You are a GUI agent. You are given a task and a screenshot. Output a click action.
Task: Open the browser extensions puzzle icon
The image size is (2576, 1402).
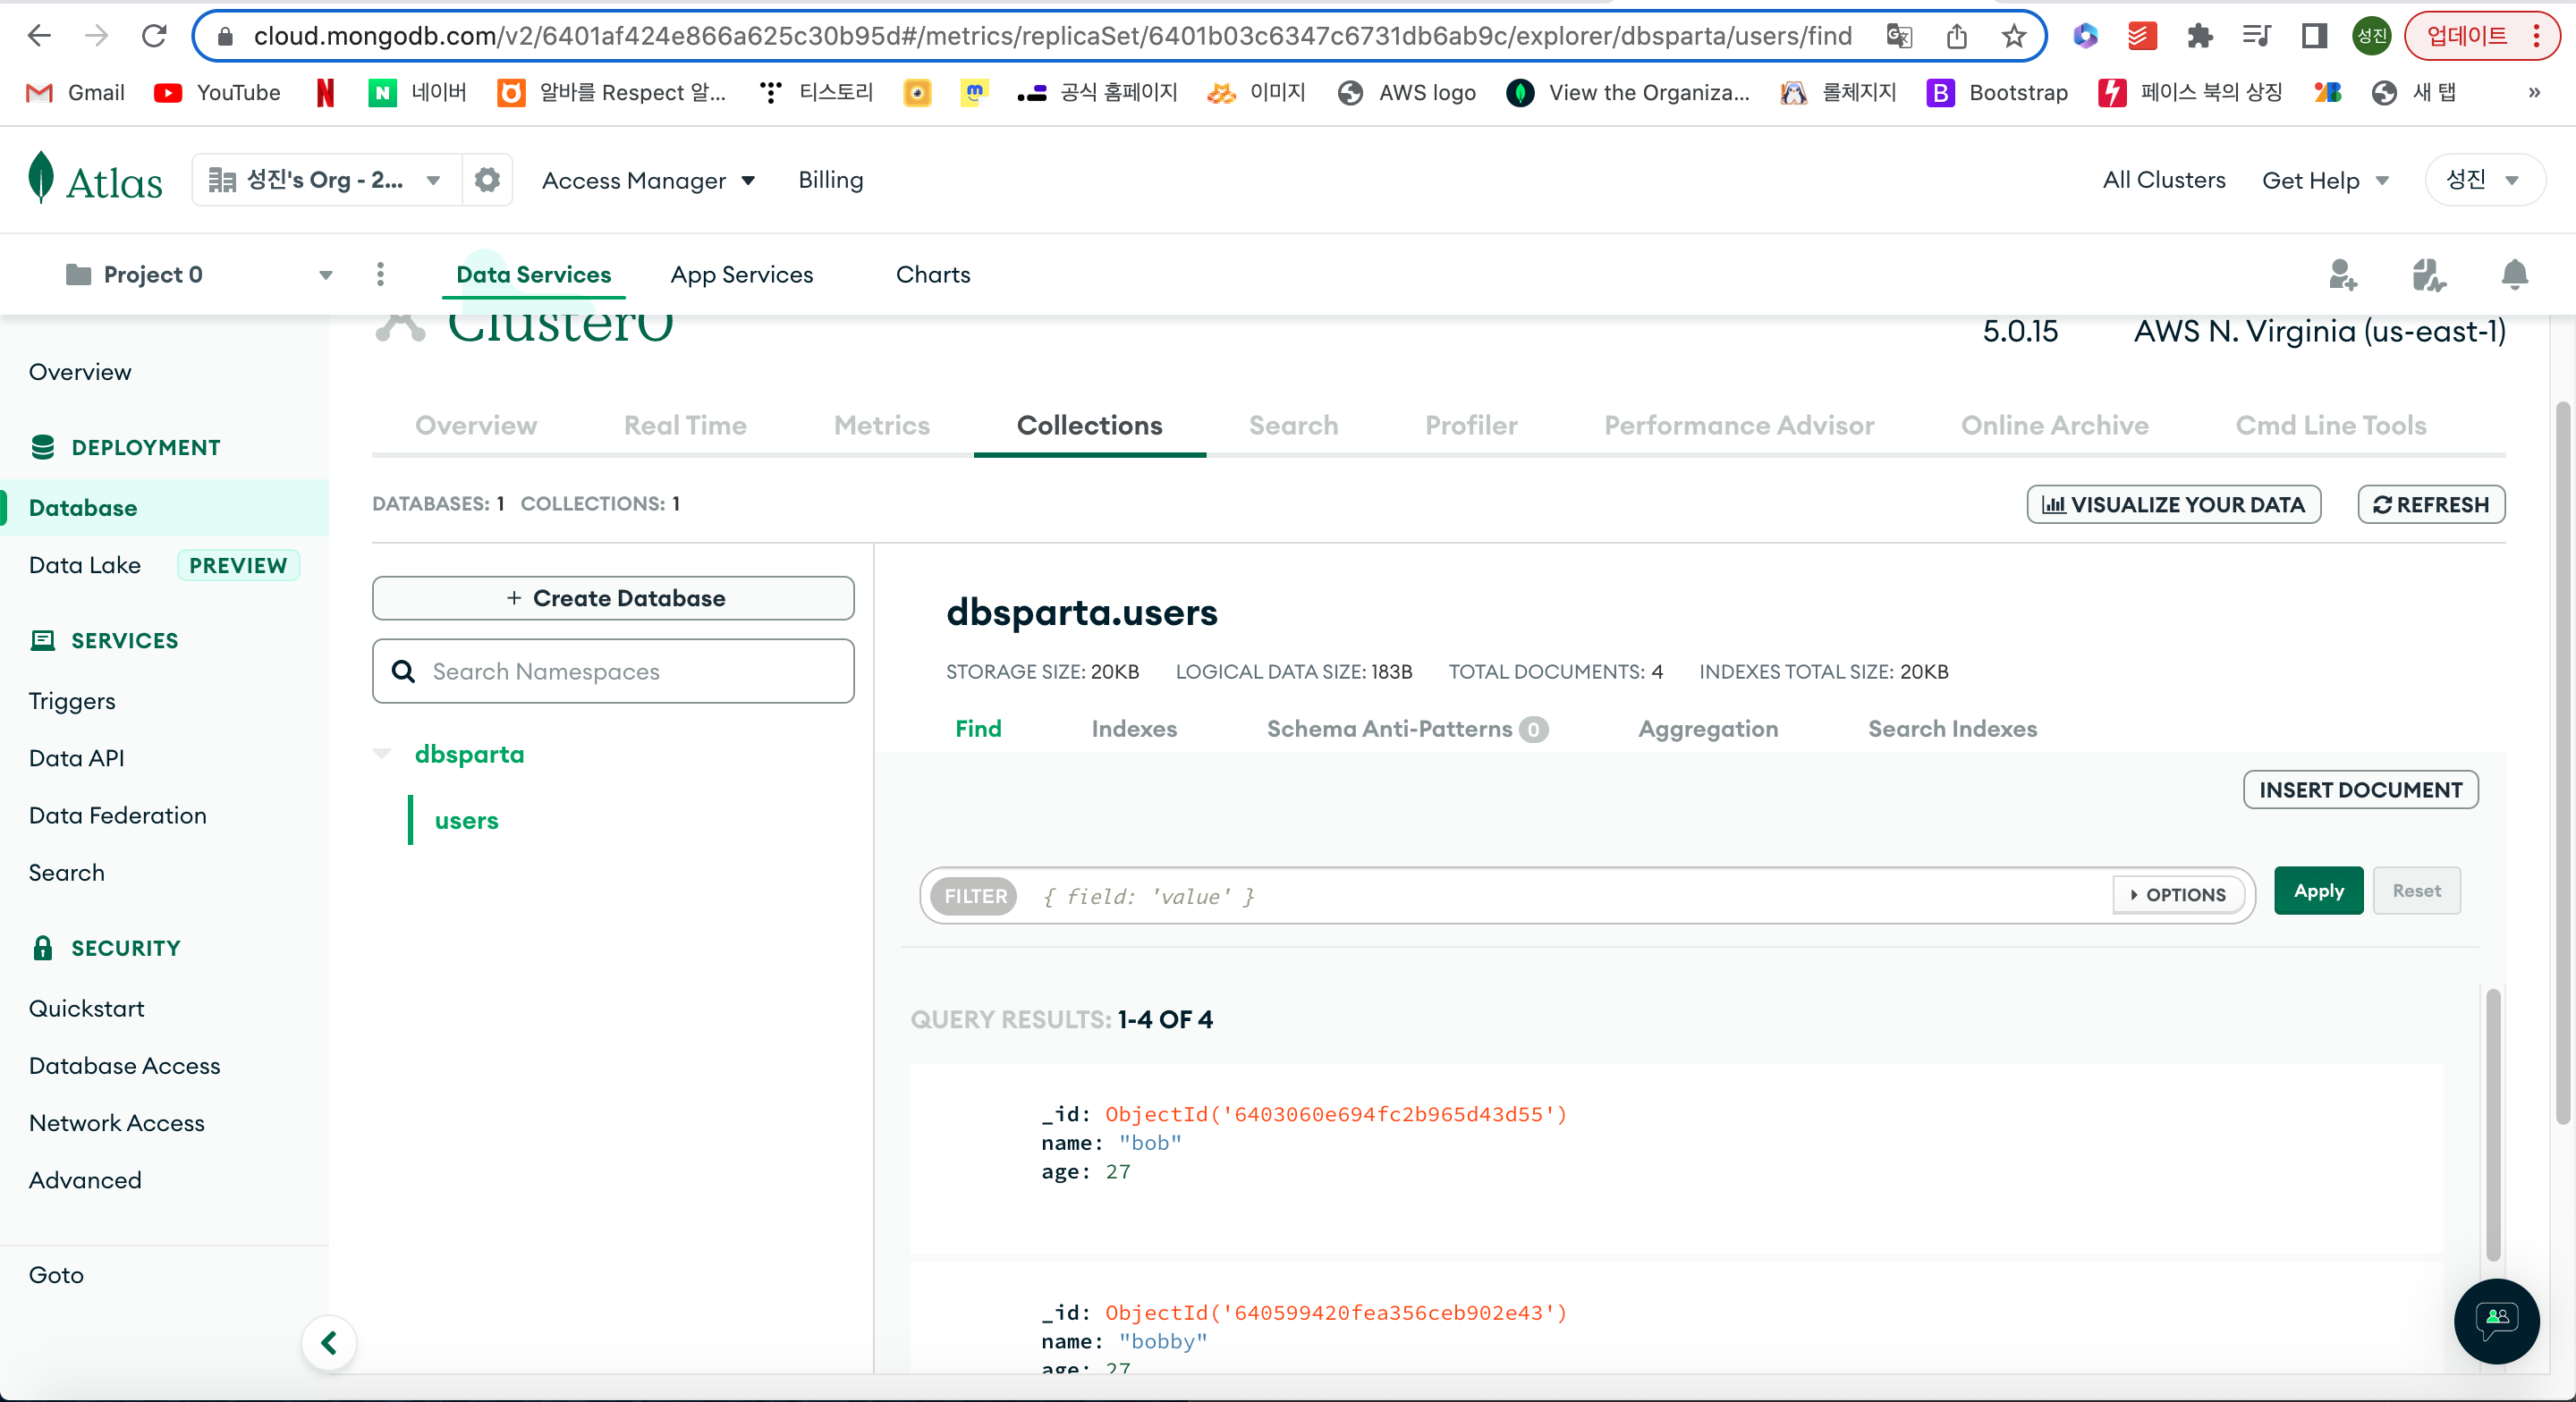(2199, 36)
